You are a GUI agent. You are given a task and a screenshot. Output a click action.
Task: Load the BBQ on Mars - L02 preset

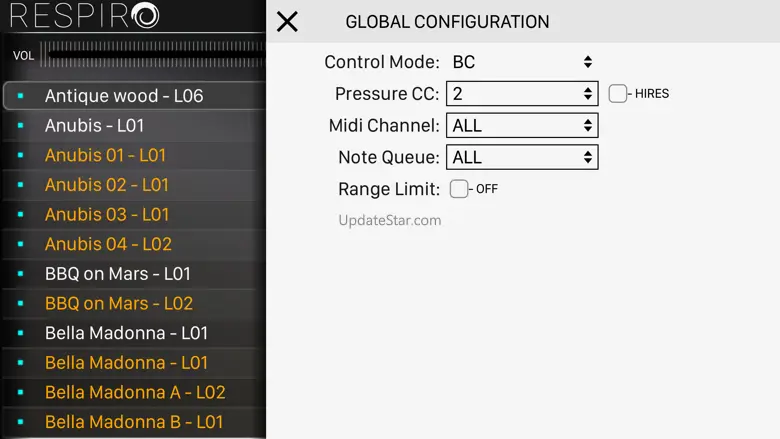[x=119, y=303]
